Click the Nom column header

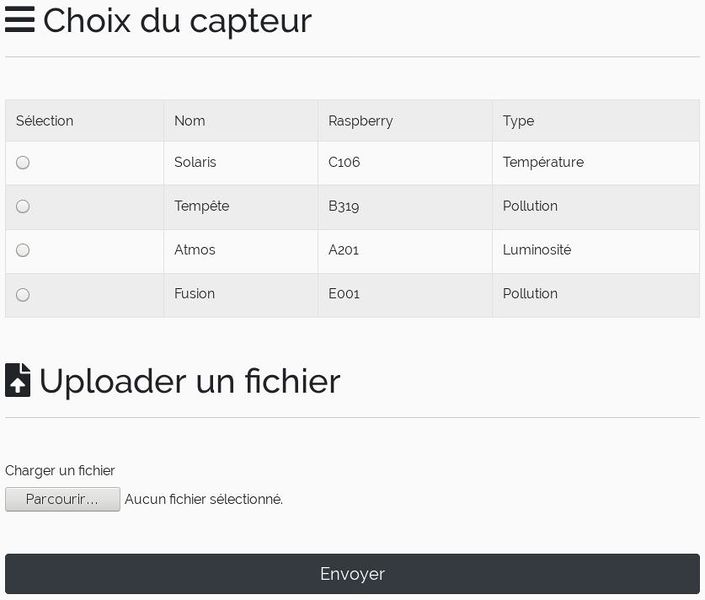click(189, 121)
